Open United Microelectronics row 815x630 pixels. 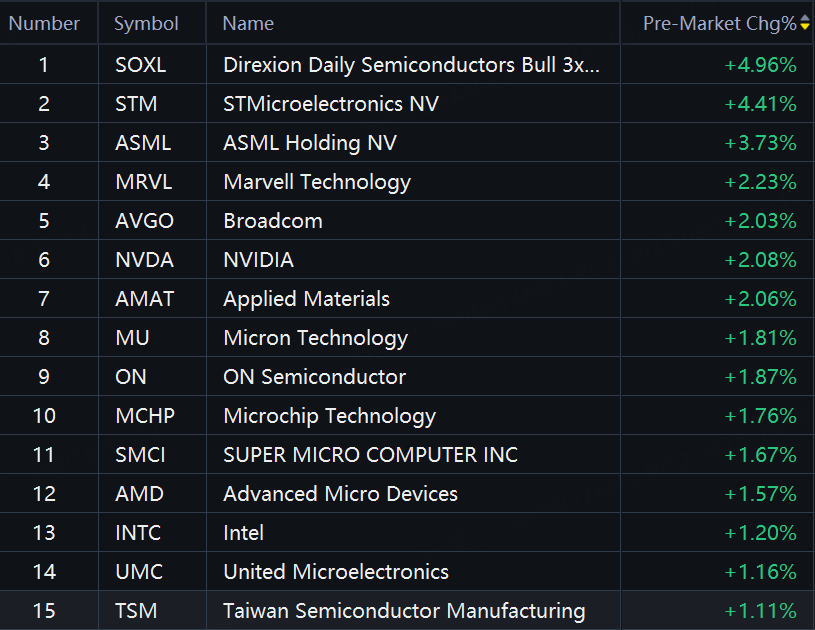pos(336,572)
